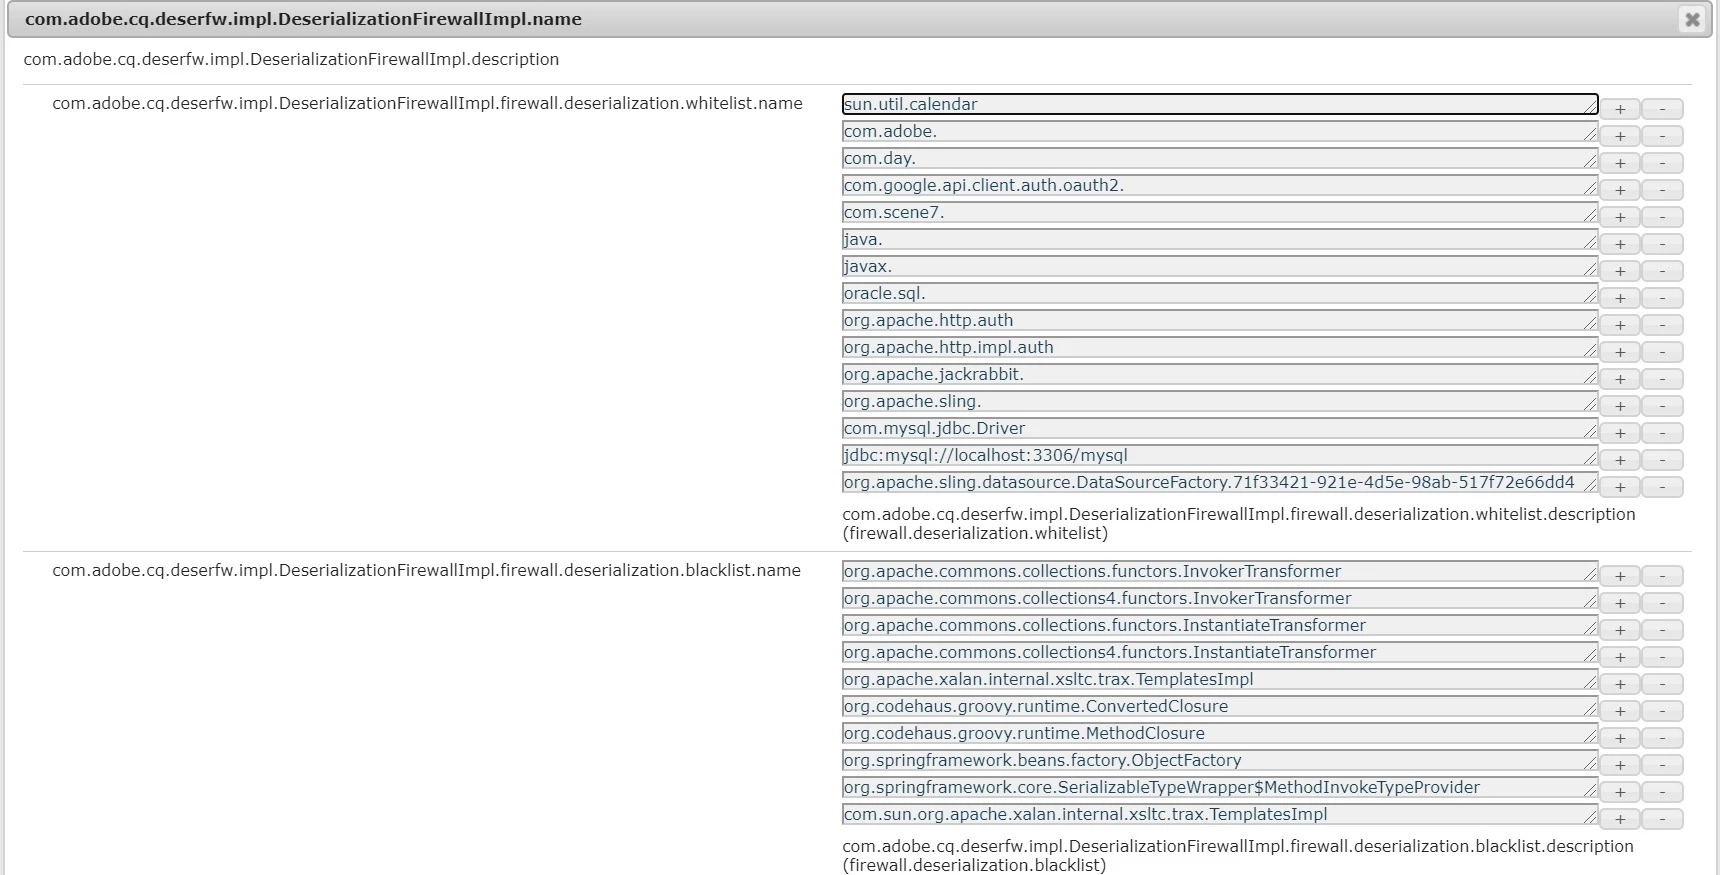Screen dimensions: 1720x875
Task: Remove the com.google.api.client.auth.oauth2. entry
Action: point(1663,190)
